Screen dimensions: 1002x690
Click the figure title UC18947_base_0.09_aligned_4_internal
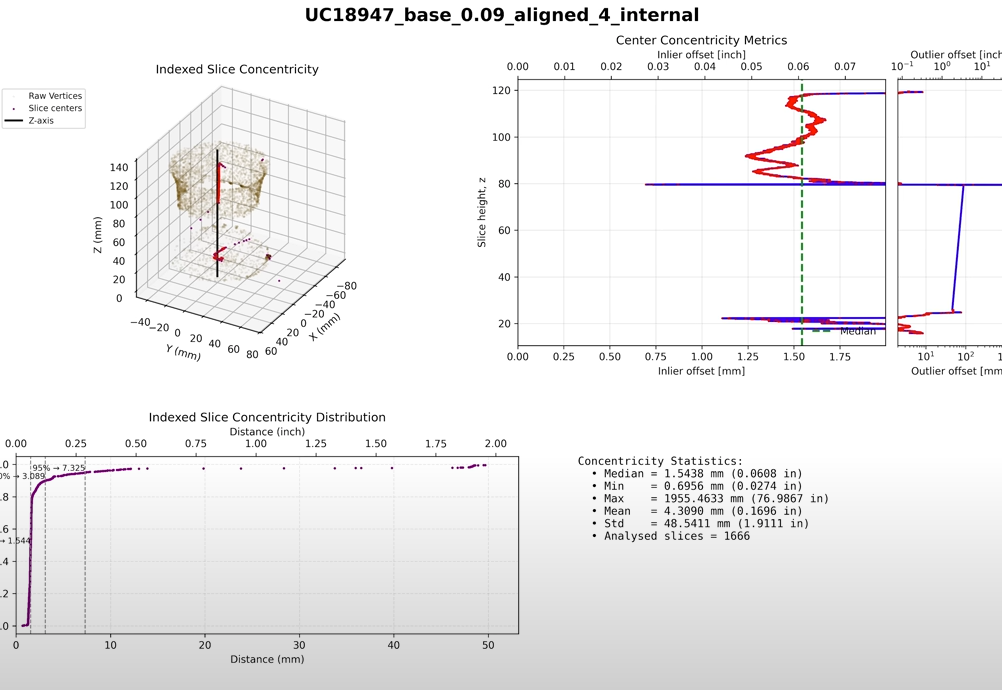(x=501, y=15)
